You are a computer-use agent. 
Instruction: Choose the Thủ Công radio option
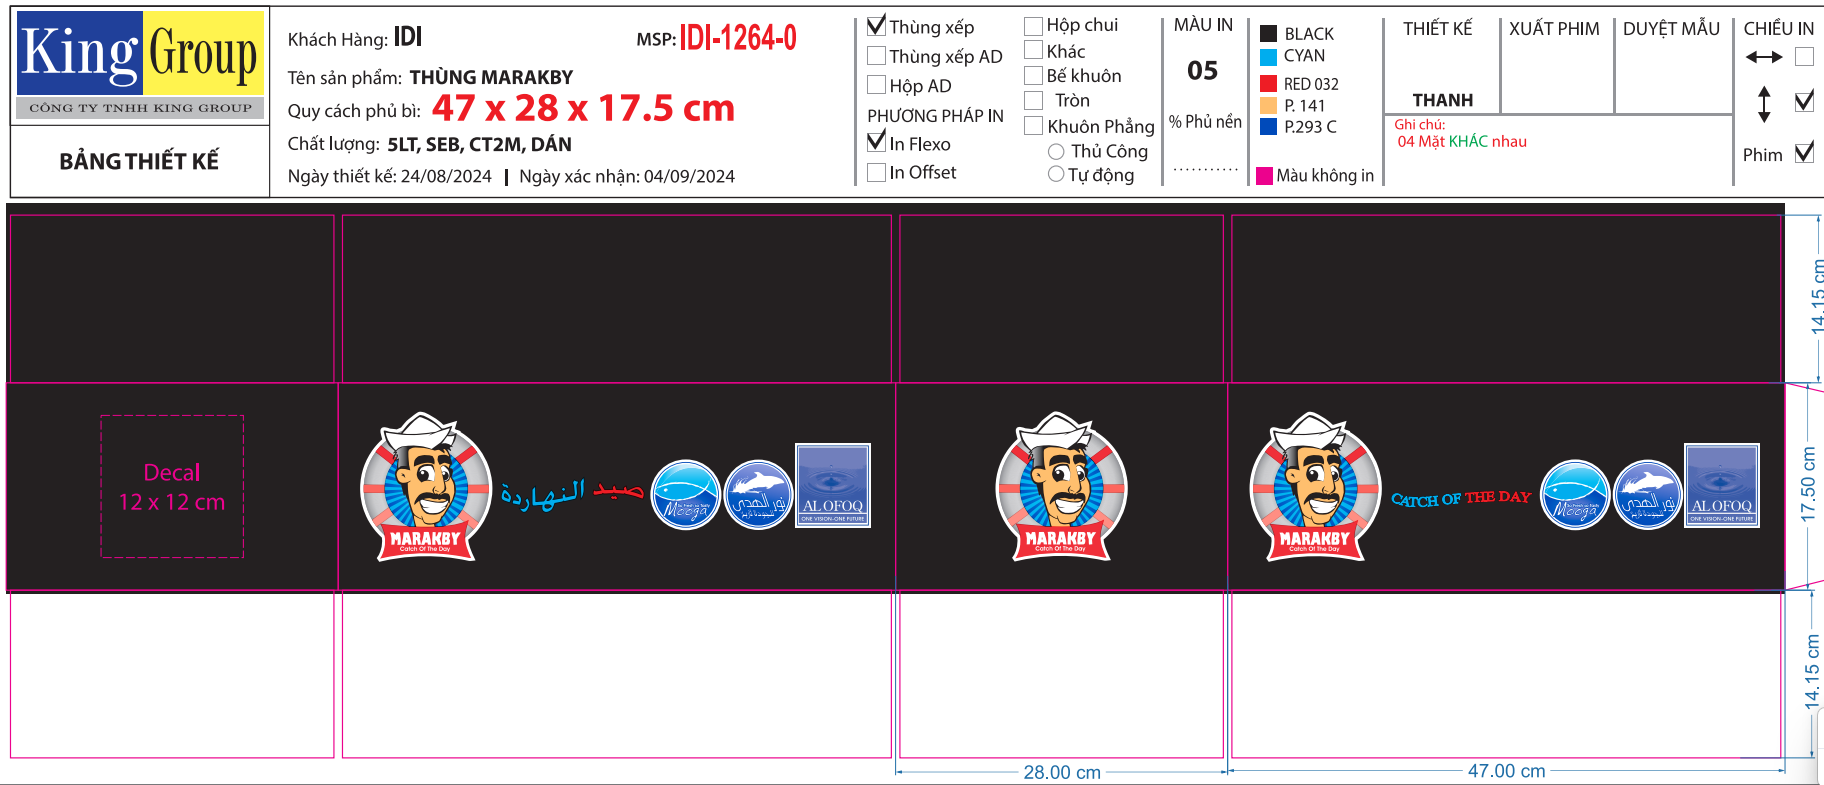coord(1056,152)
